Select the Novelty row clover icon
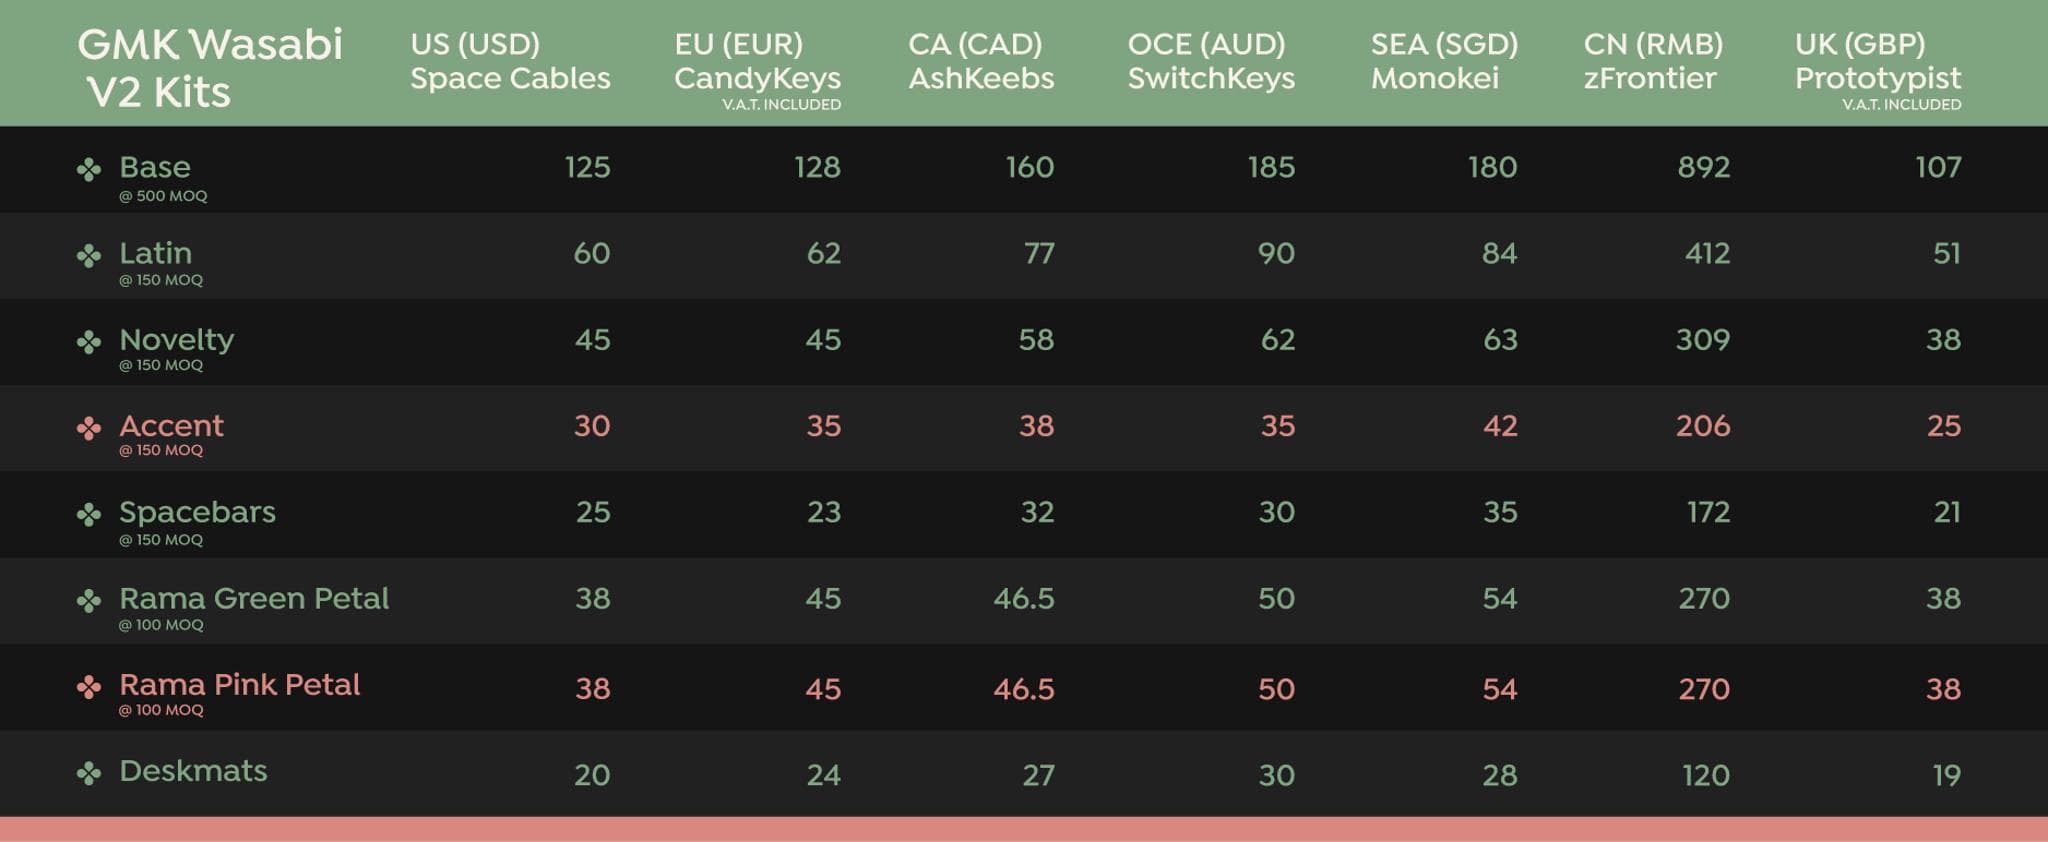Viewport: 2048px width, 842px height. pyautogui.click(x=89, y=342)
